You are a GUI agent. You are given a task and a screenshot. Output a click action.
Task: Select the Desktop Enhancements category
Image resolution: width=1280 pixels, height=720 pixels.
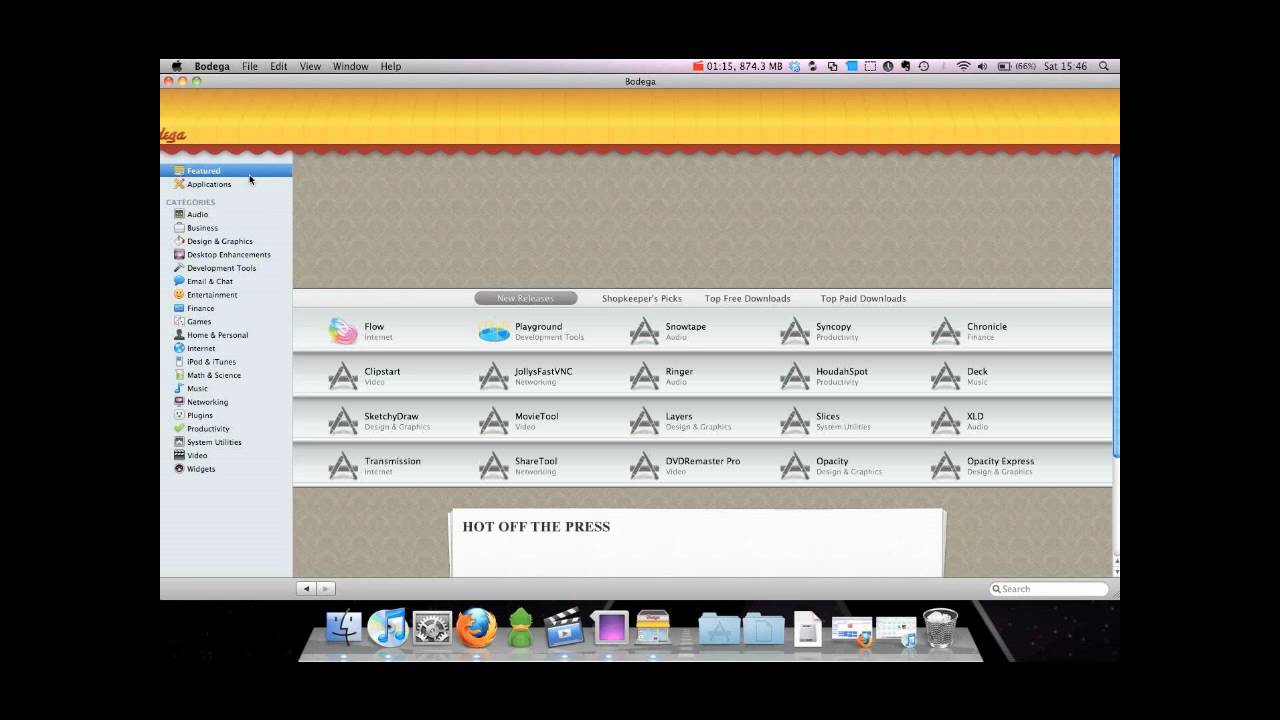pos(228,254)
